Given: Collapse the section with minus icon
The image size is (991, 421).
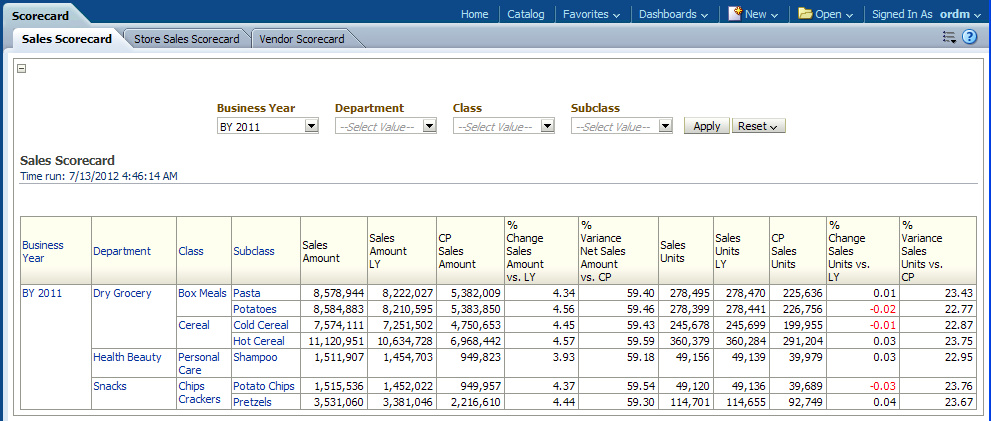Looking at the screenshot, I should click(x=22, y=69).
